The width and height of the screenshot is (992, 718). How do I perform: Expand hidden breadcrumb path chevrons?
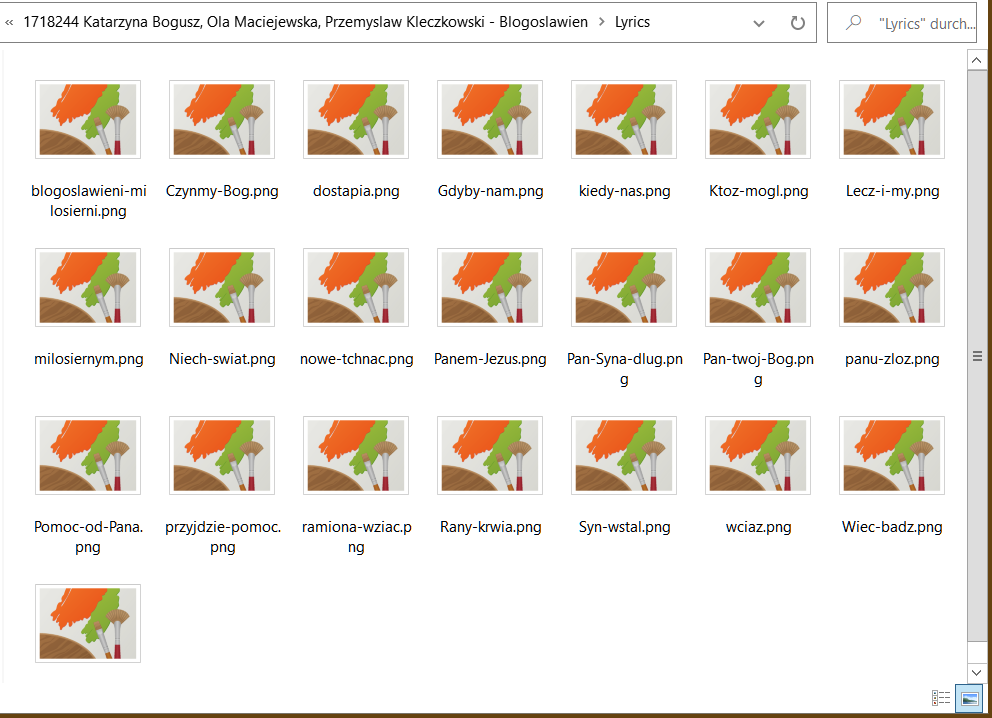9,22
